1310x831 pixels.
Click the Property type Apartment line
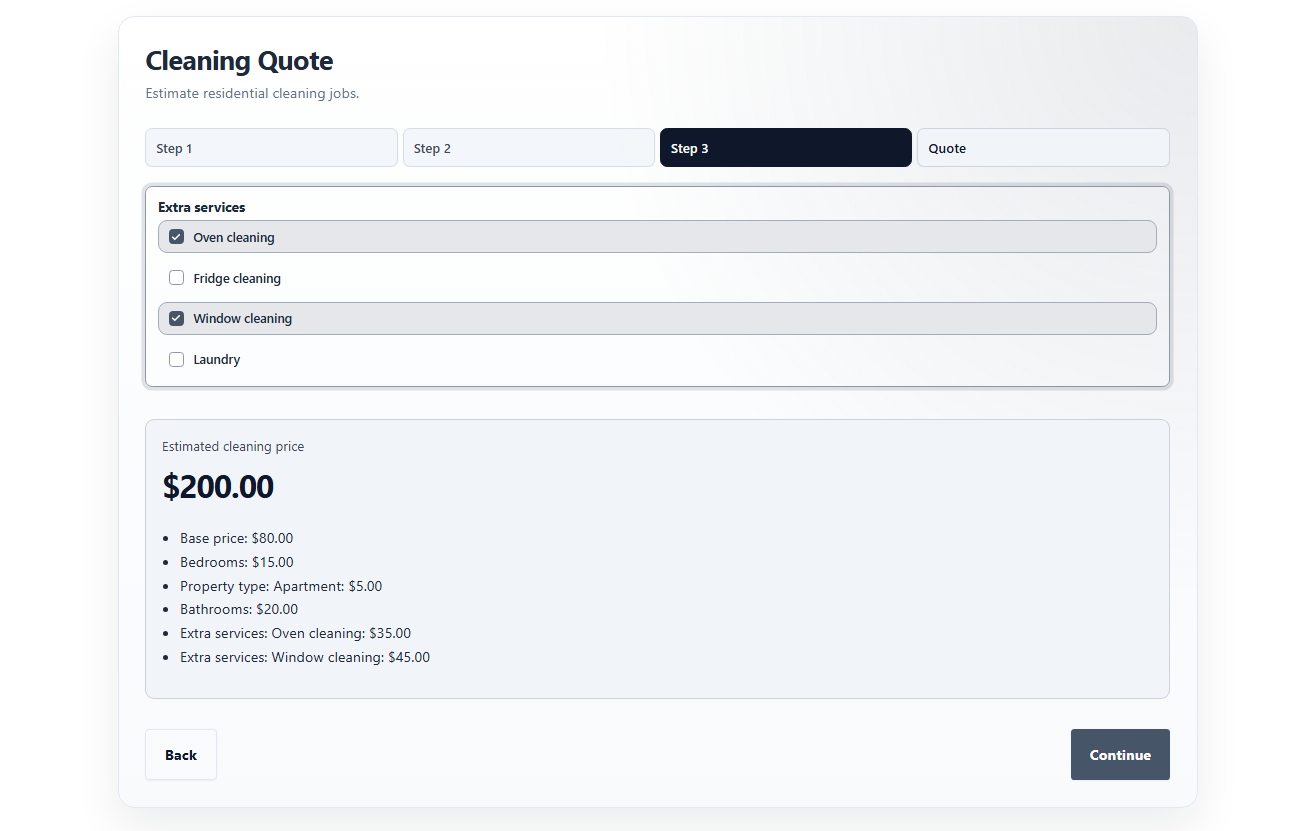tap(281, 586)
